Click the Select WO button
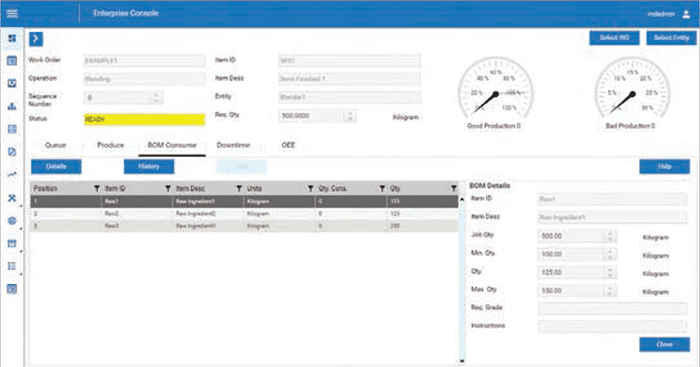 click(614, 38)
